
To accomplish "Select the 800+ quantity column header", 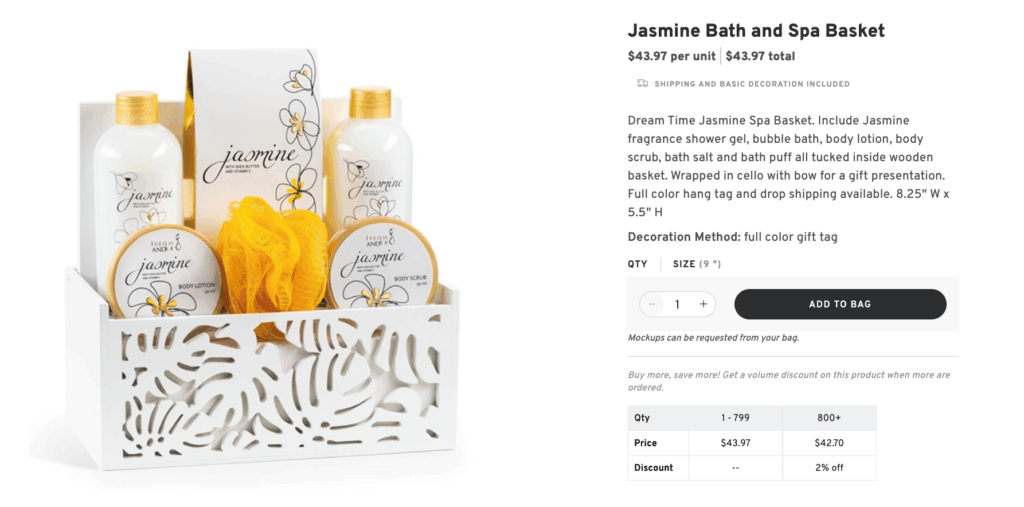I will [829, 418].
